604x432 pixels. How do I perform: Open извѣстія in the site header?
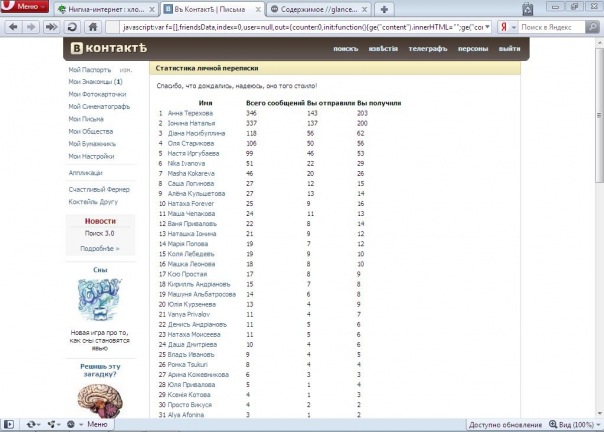coord(383,49)
